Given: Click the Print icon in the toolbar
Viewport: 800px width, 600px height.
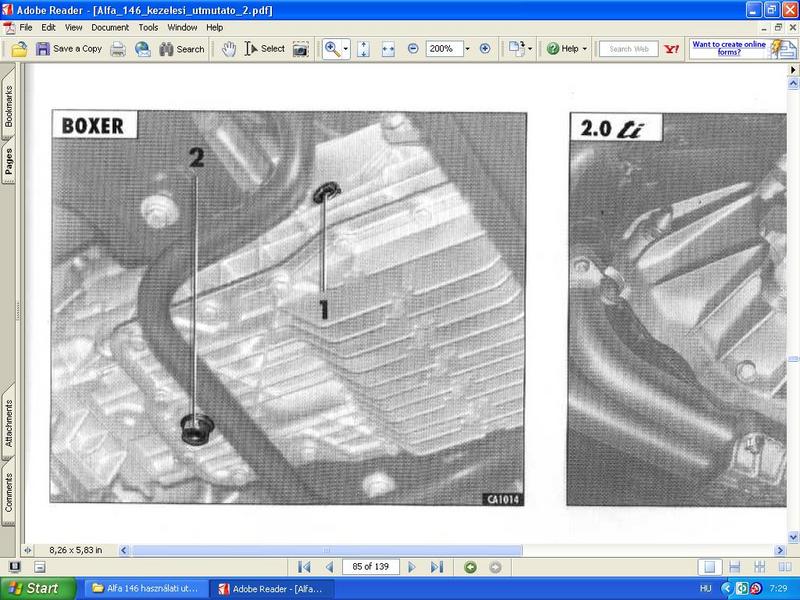Looking at the screenshot, I should (x=118, y=49).
